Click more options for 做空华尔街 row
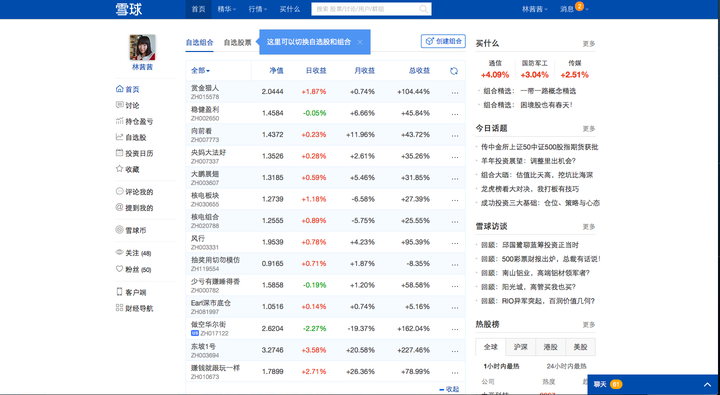Screen dimensions: 720x395 tap(455, 329)
